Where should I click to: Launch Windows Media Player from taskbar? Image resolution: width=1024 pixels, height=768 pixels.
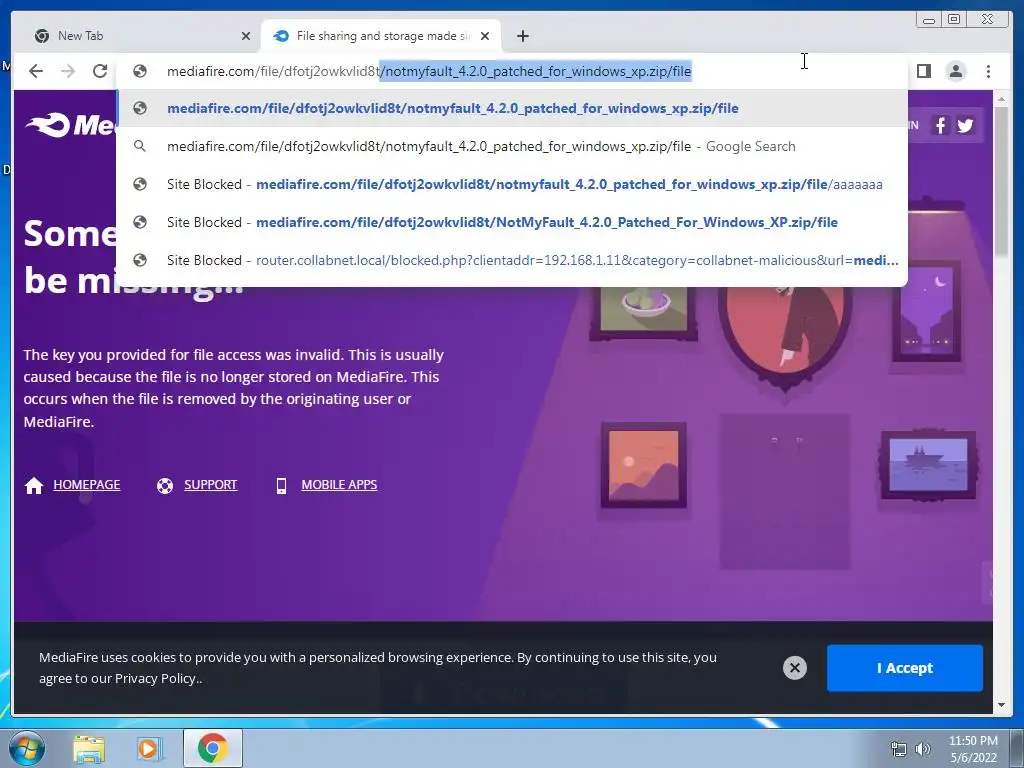(149, 748)
